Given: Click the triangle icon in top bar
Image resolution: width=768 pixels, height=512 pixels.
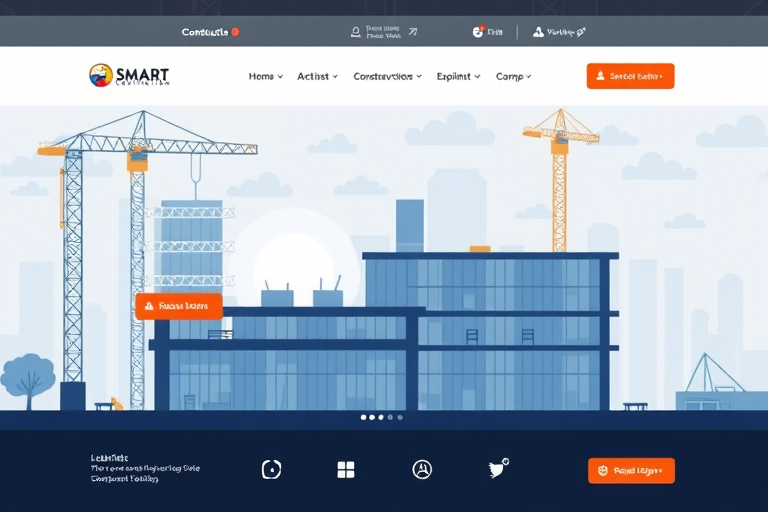Looking at the screenshot, I should pyautogui.click(x=538, y=32).
